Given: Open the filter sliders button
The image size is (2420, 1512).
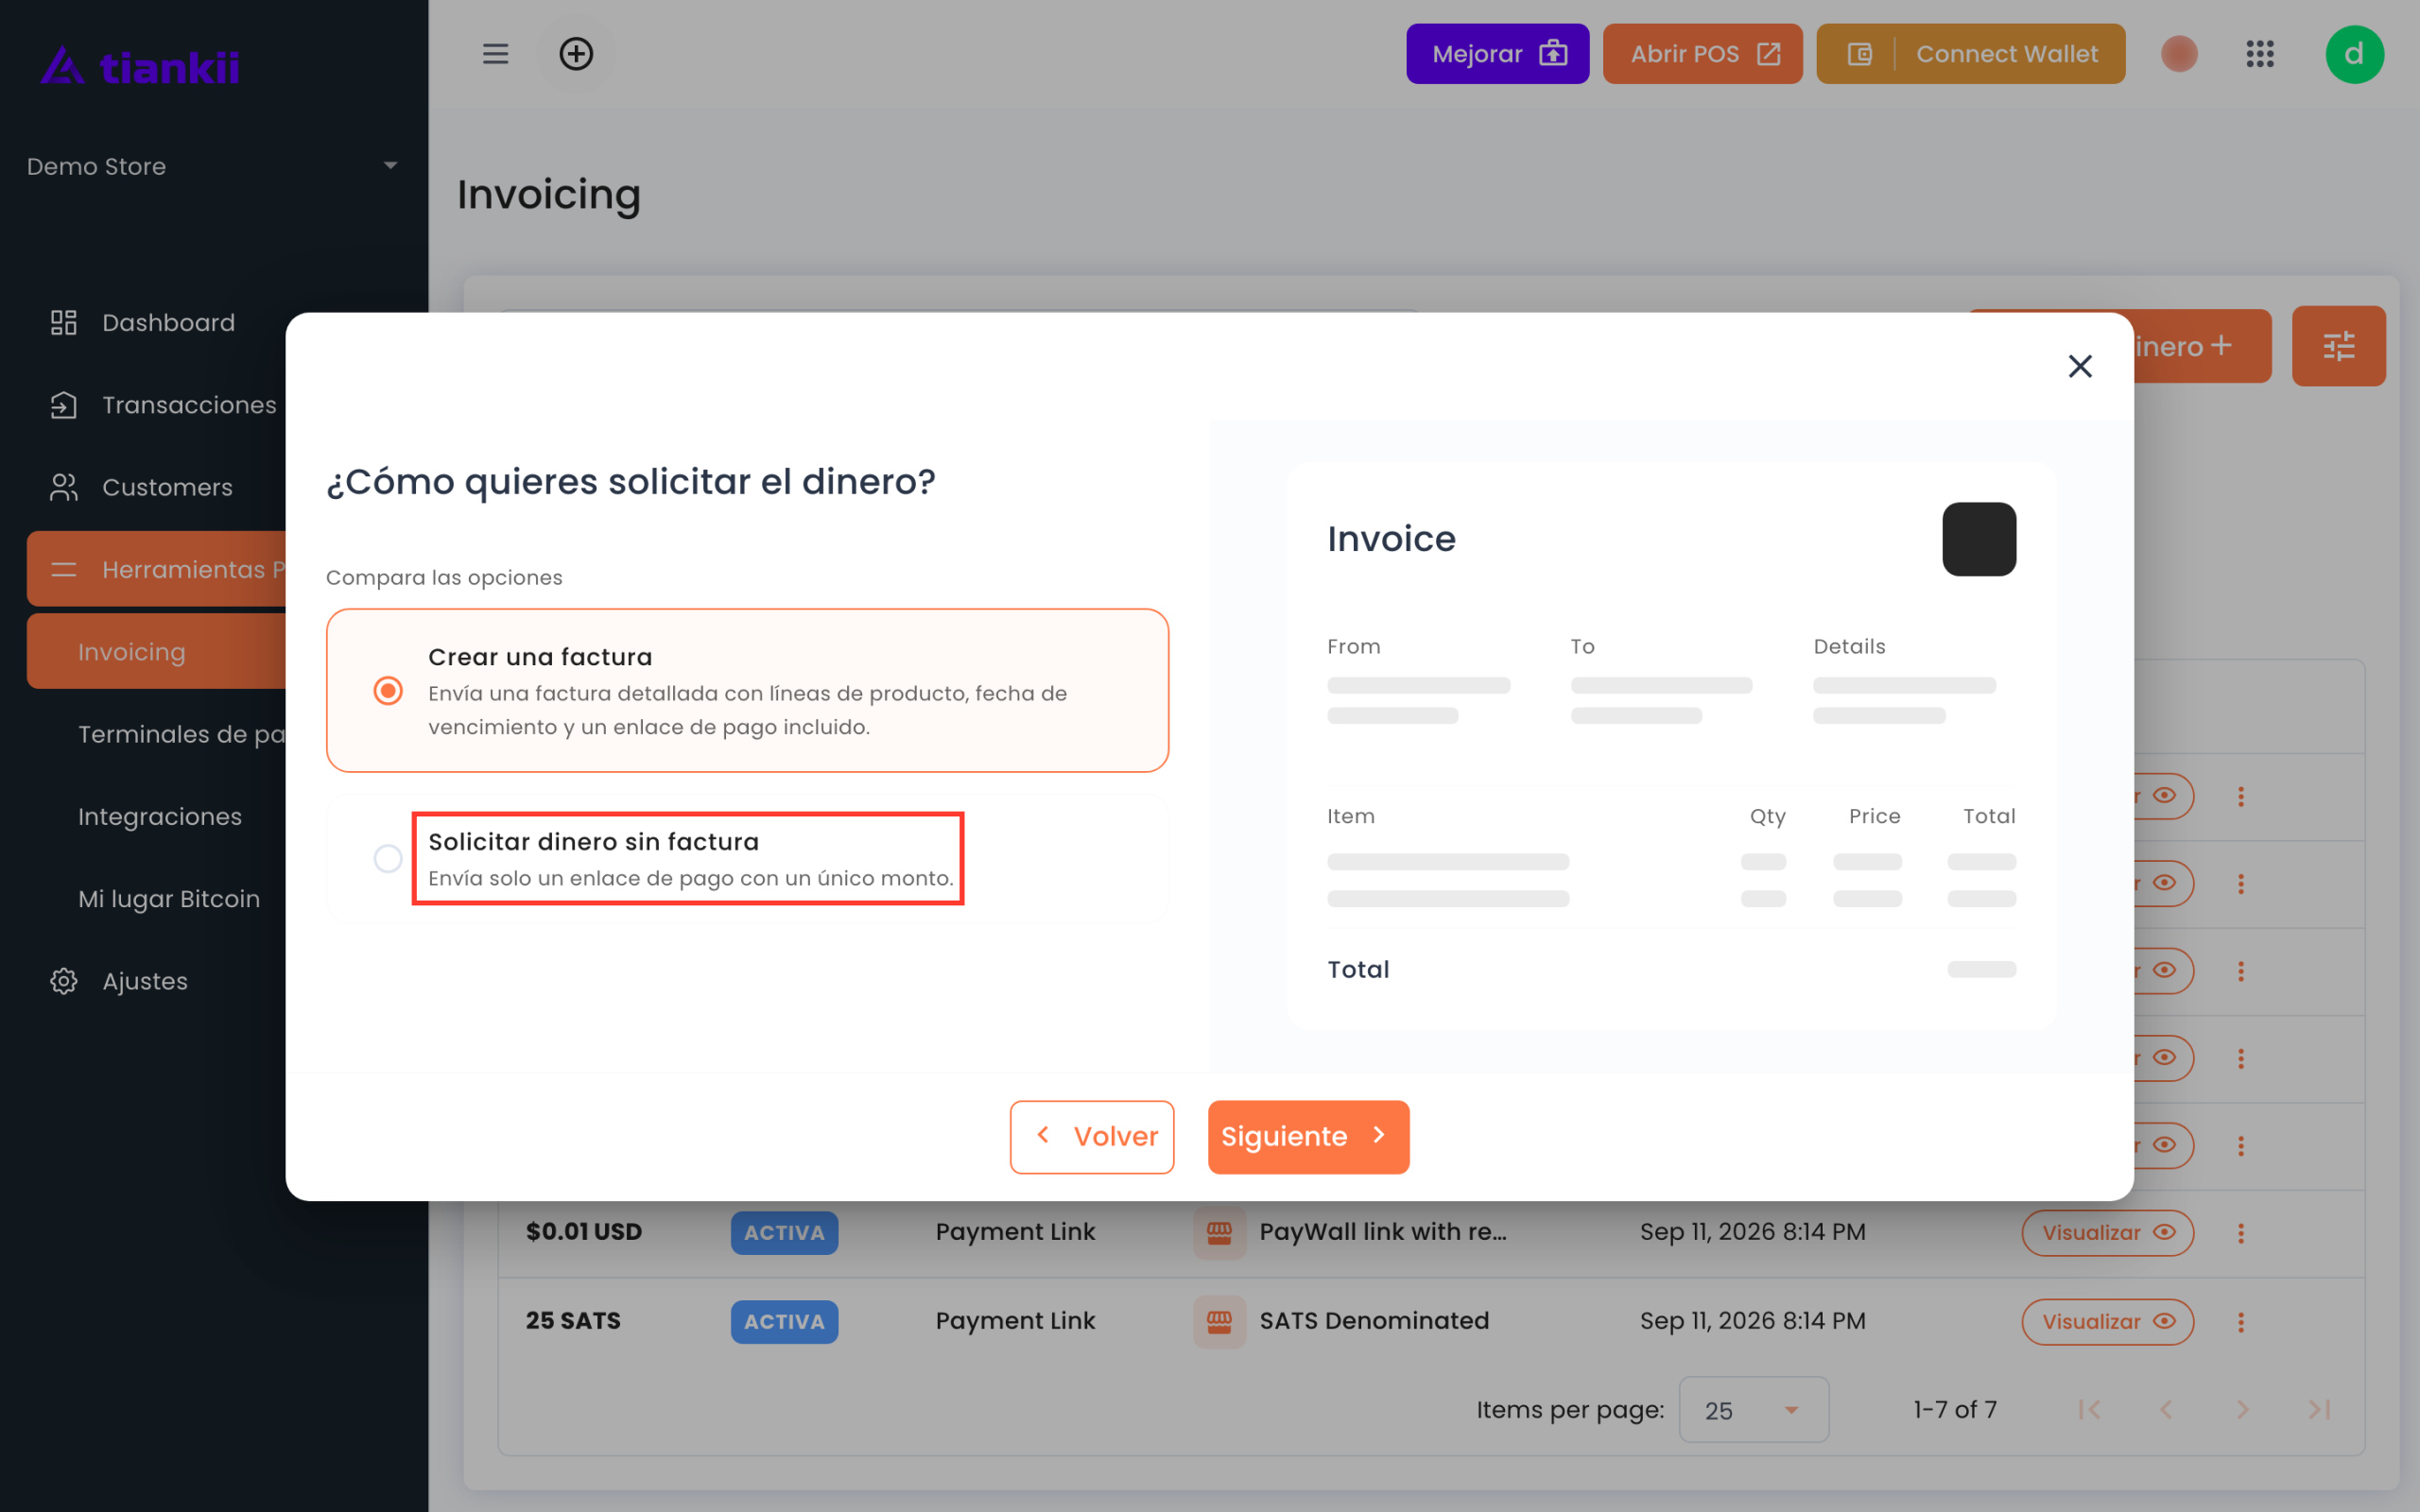Looking at the screenshot, I should tap(2338, 346).
